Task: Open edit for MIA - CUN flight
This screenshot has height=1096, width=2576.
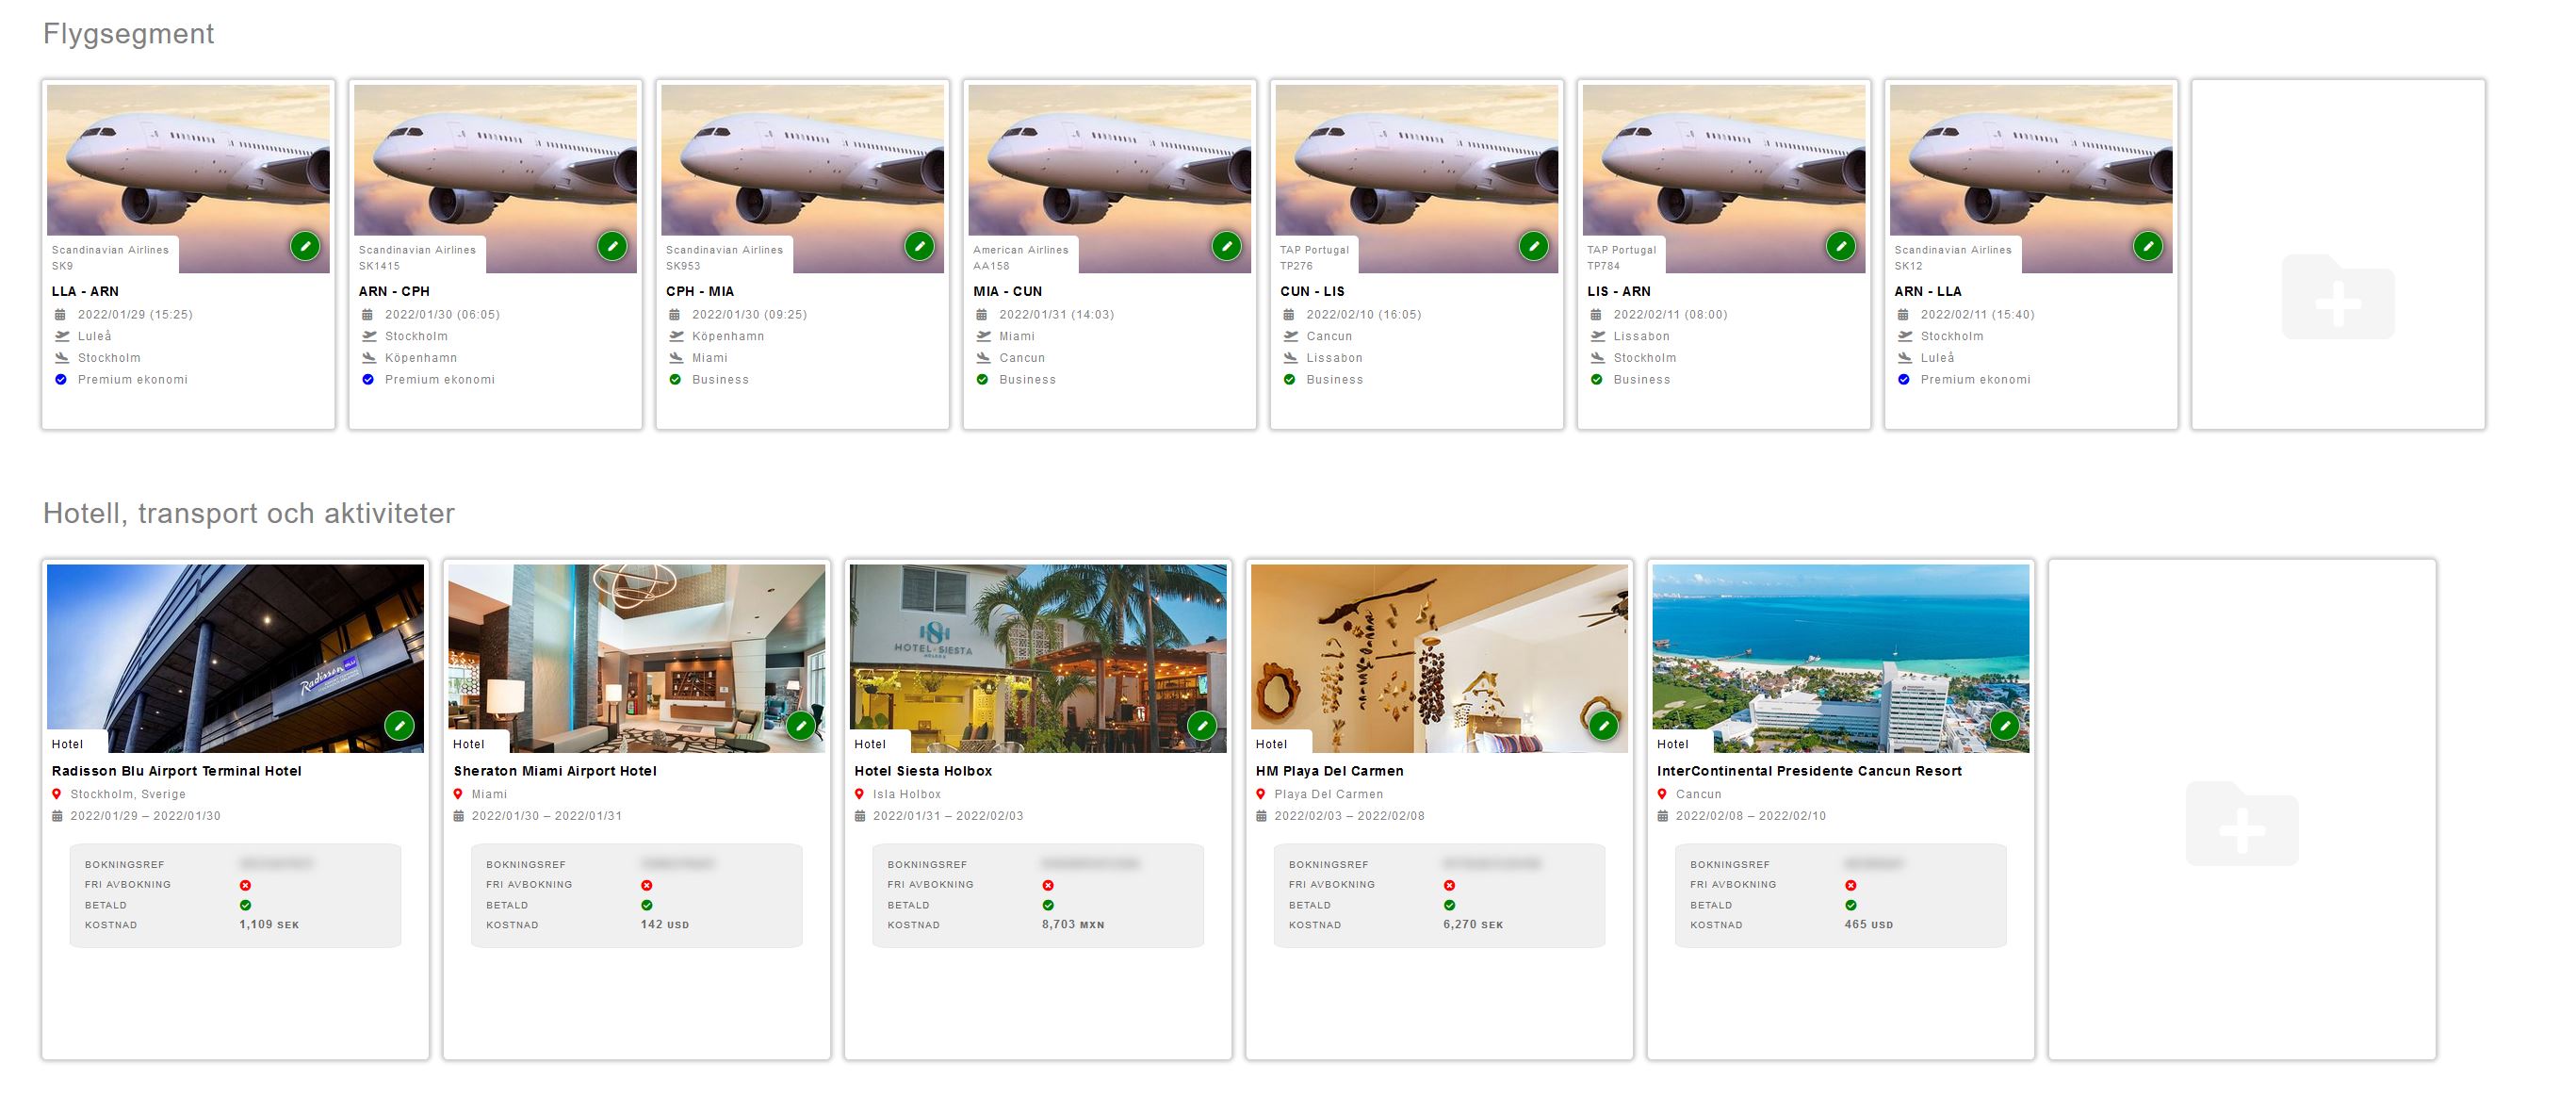Action: (x=1226, y=246)
